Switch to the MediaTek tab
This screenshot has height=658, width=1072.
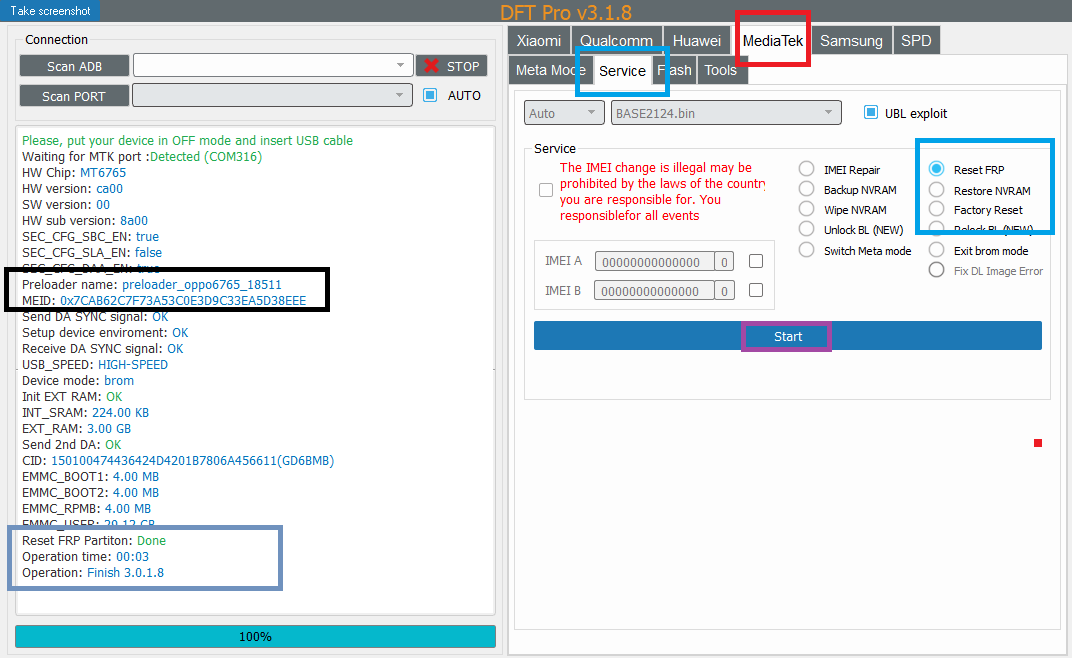coord(773,40)
